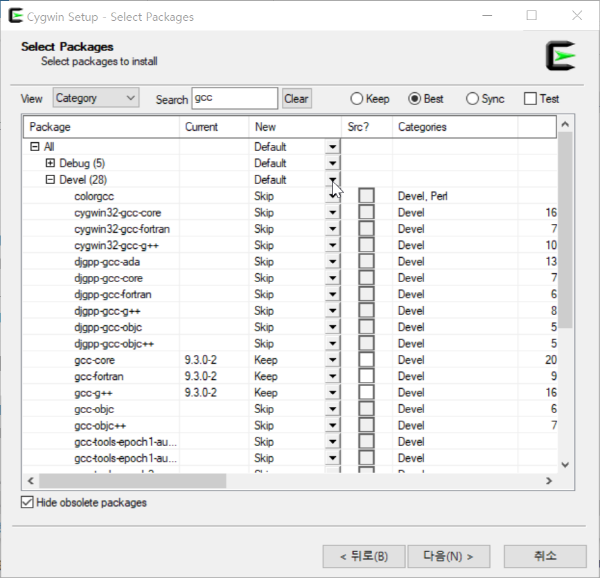Select the colorgcc package row
The width and height of the screenshot is (600, 578).
[290, 196]
